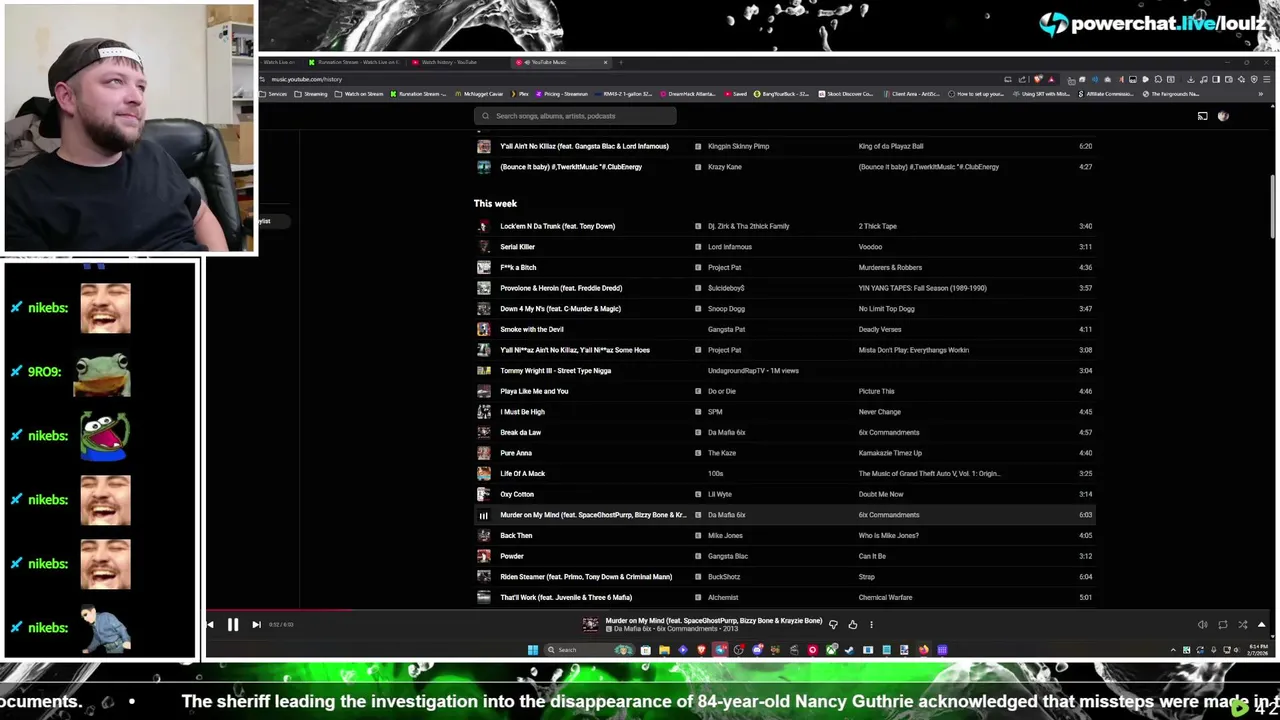Cast to a device icon
Screen dimensions: 1280x720
[1202, 116]
